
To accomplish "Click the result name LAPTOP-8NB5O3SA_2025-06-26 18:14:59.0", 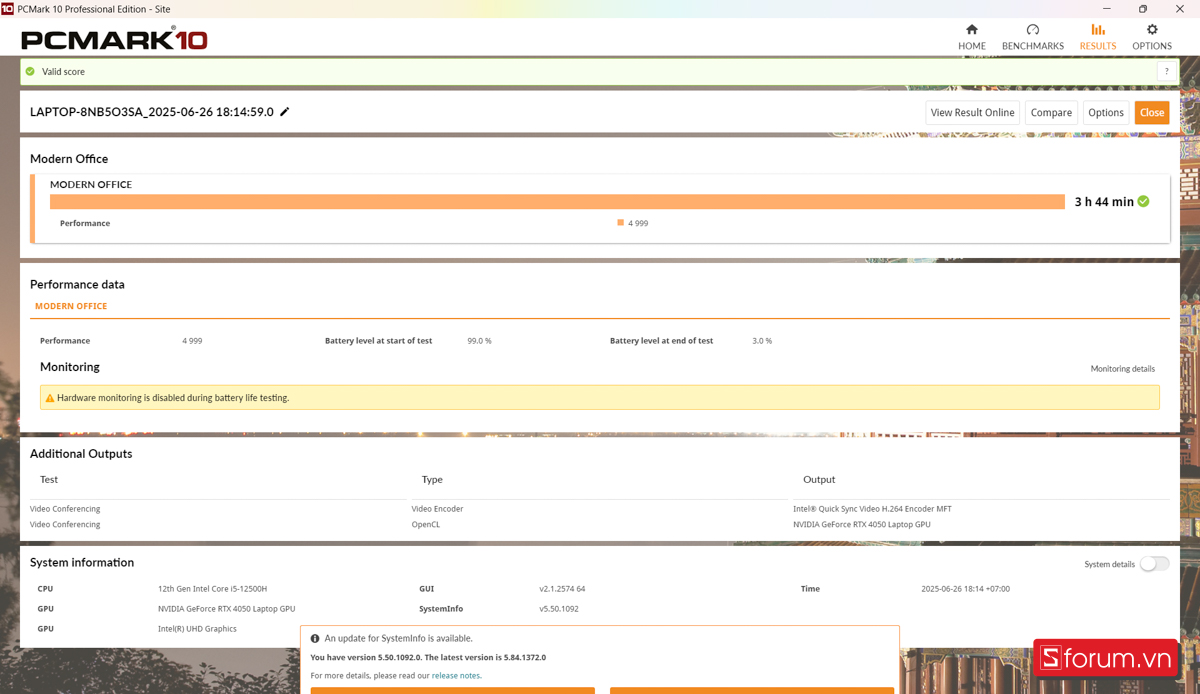I will coord(152,112).
